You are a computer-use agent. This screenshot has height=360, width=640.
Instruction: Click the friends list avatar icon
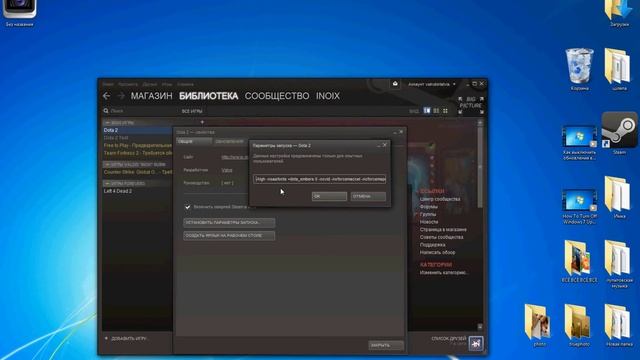[x=476, y=343]
